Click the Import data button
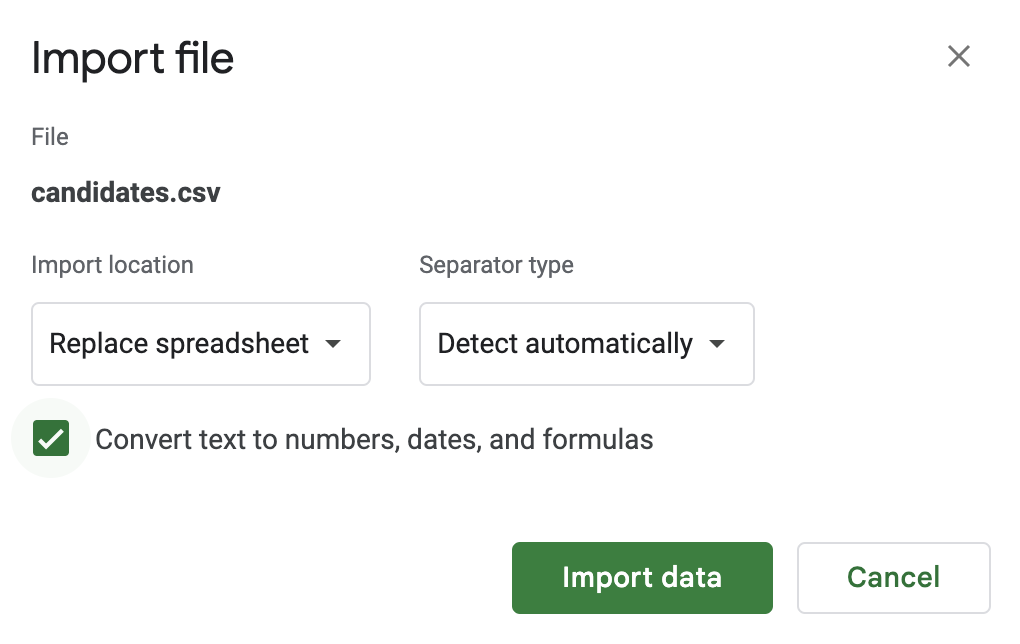Screen dimensions: 1020x644 click(x=642, y=578)
